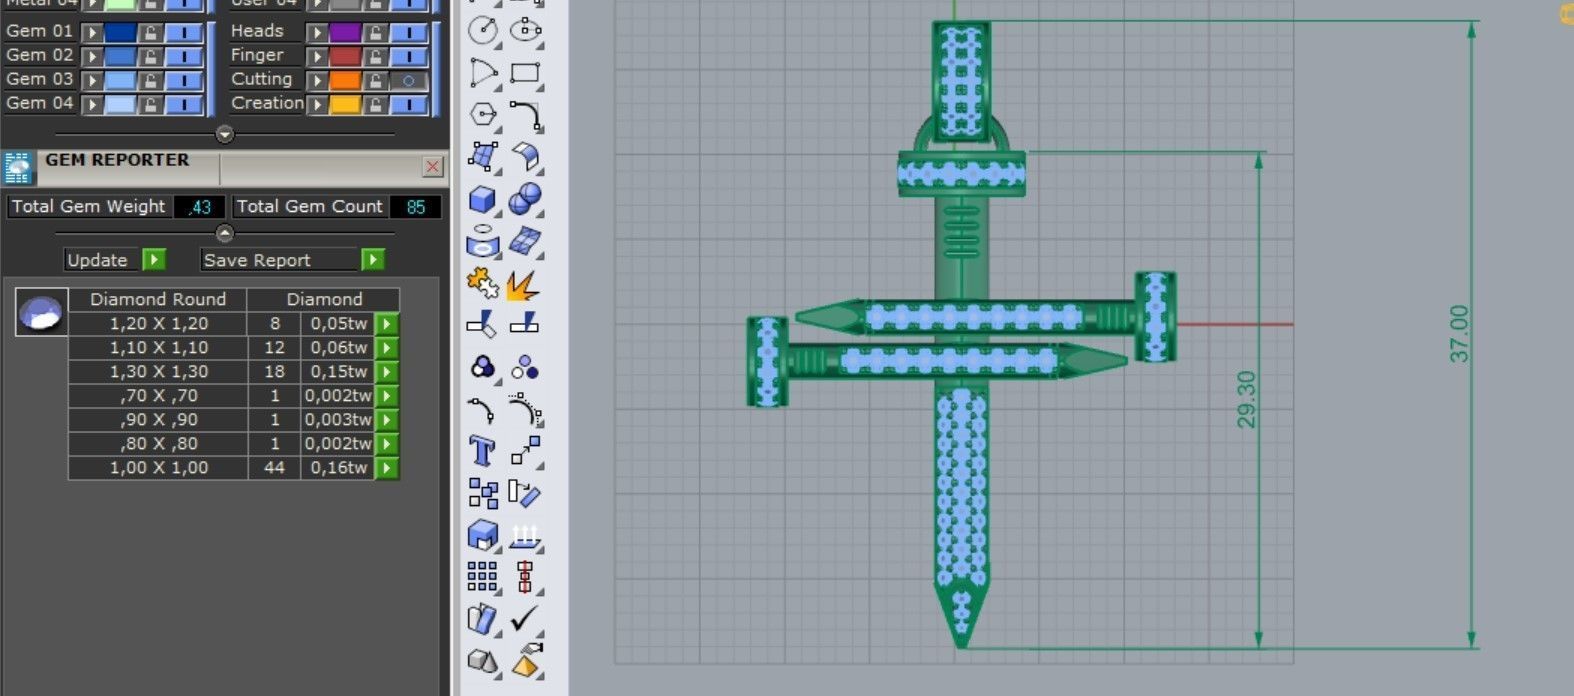This screenshot has height=696, width=1574.
Task: Select the Arc tool
Action: point(483,73)
